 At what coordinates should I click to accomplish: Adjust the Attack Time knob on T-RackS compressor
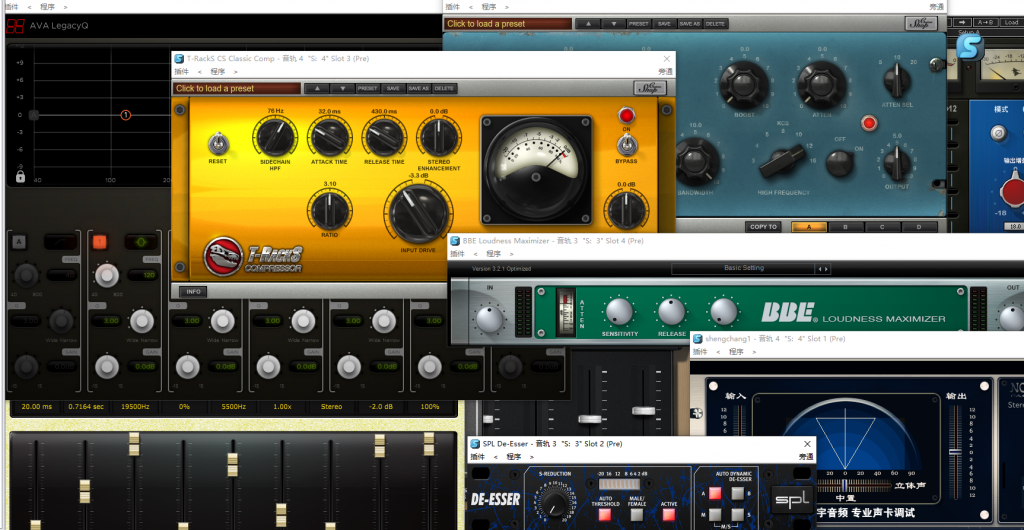point(329,136)
